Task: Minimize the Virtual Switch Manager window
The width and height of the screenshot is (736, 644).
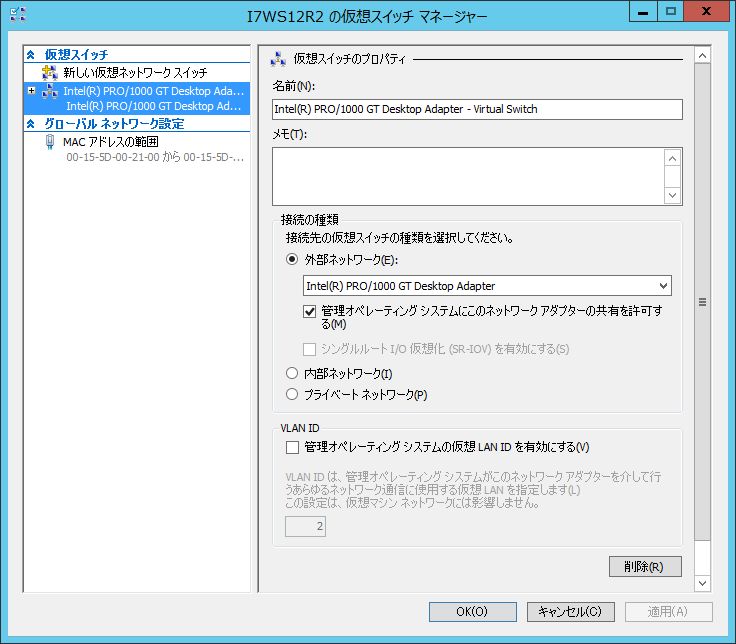Action: 643,12
